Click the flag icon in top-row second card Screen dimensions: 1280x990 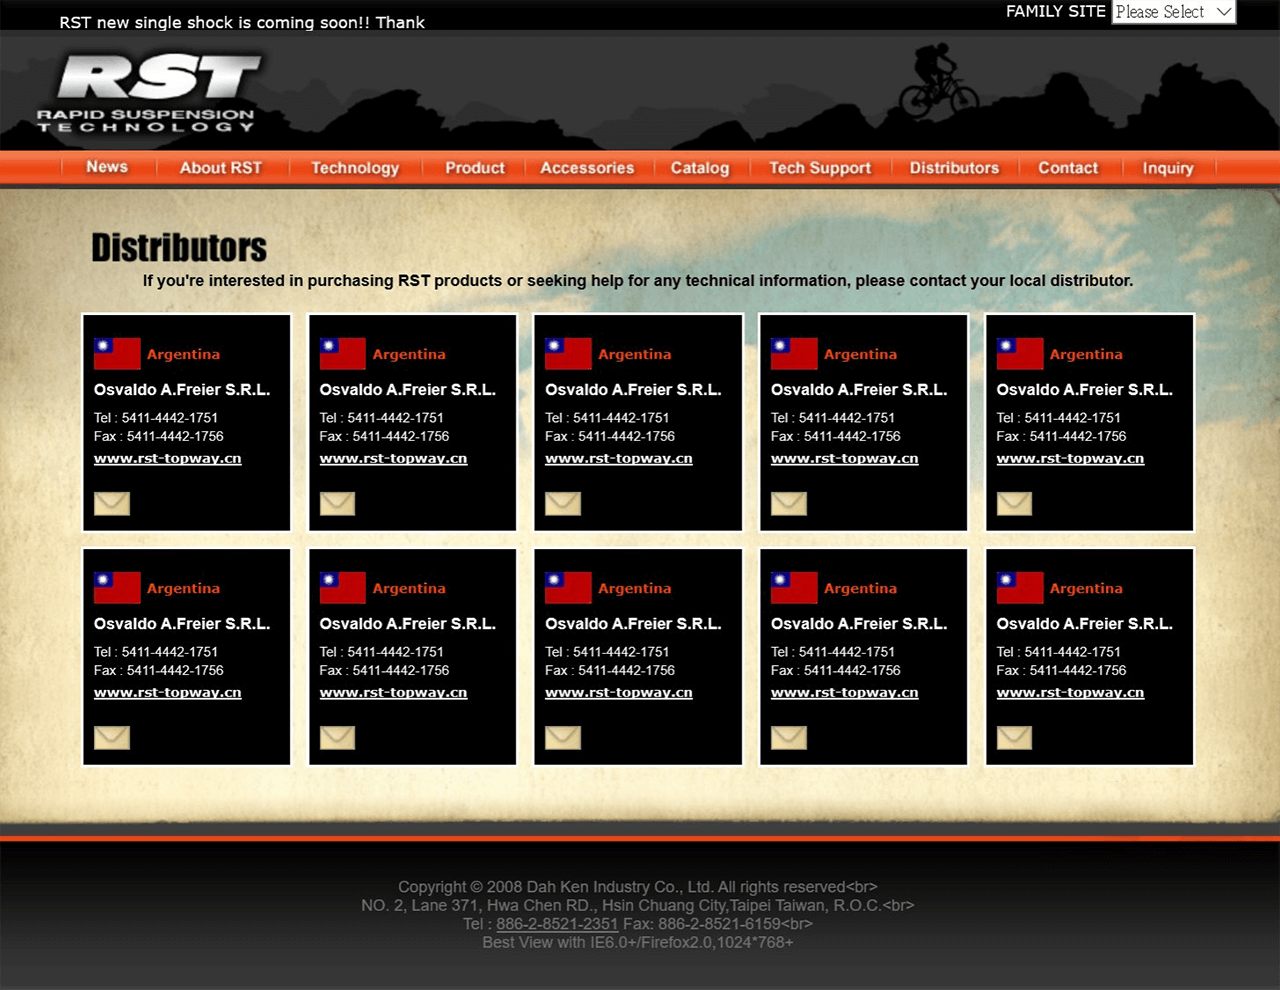pos(343,354)
